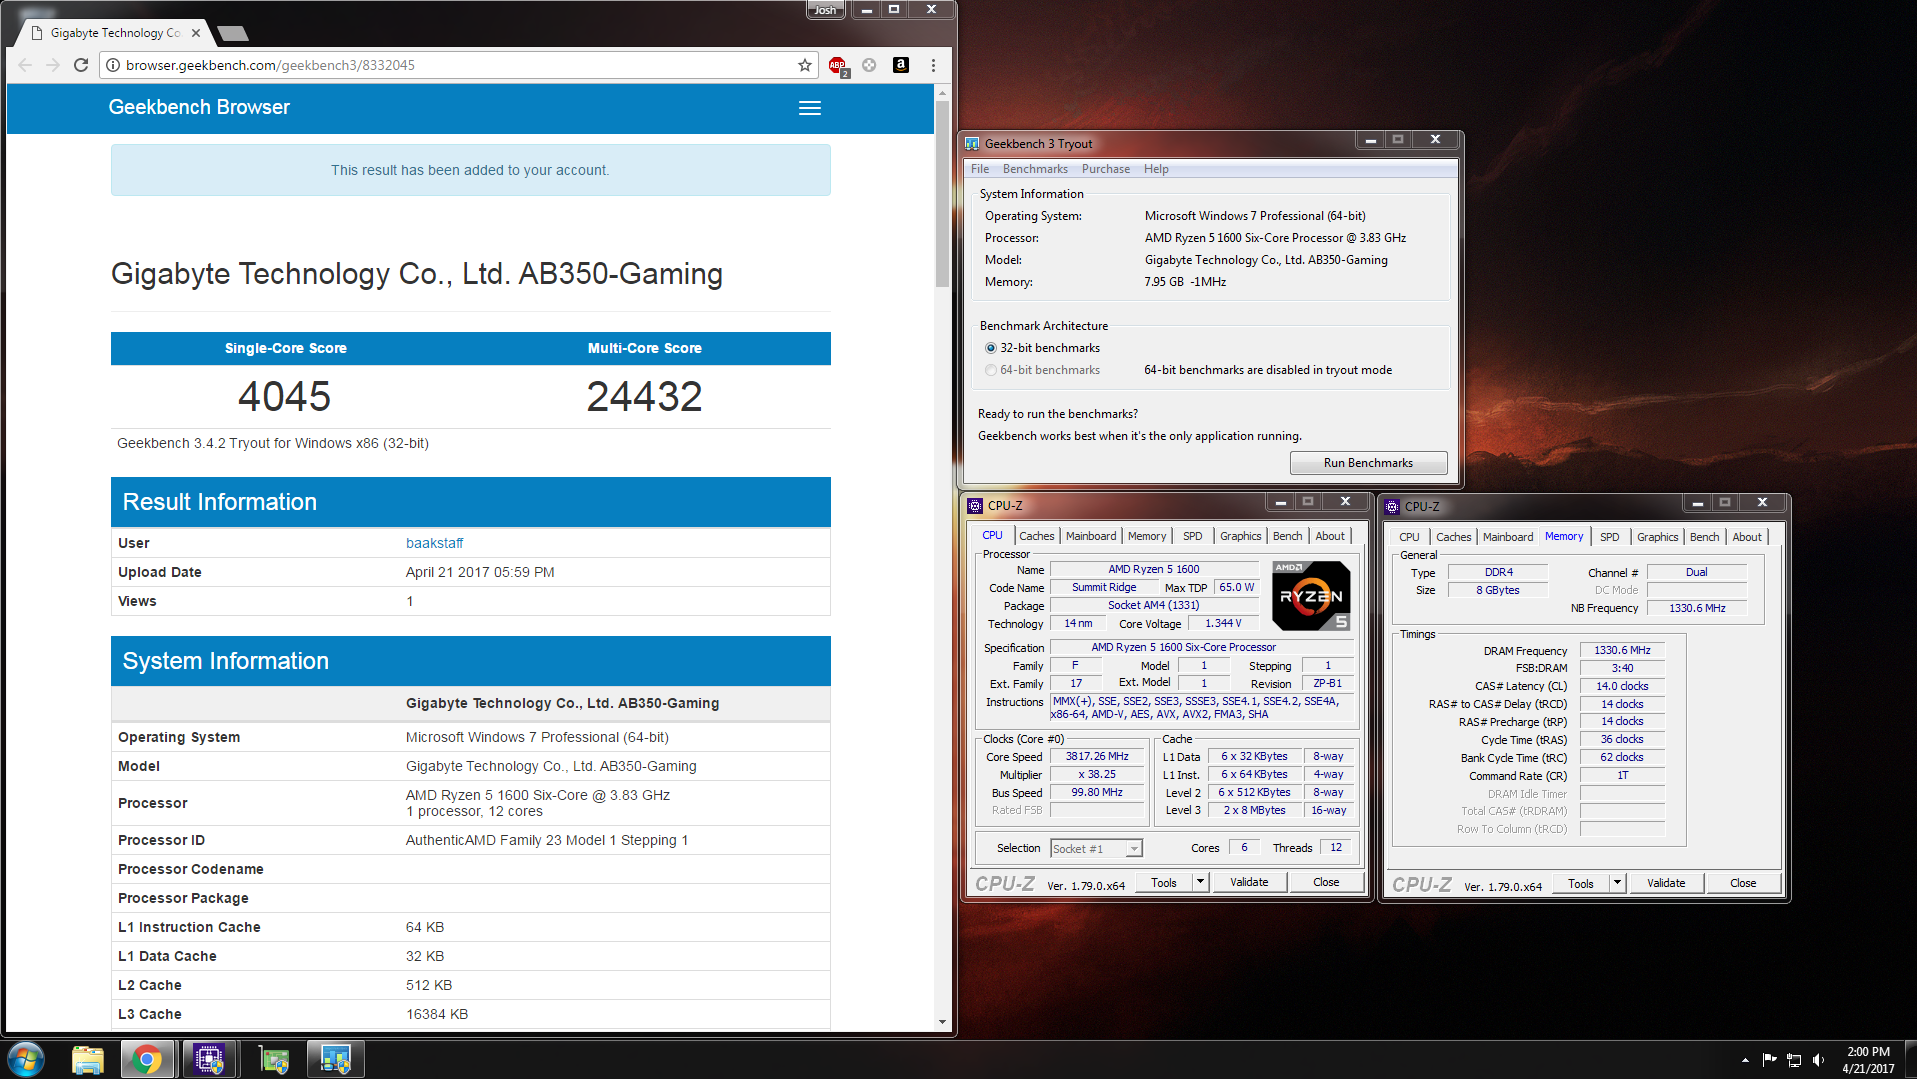Switch to Bench tab in right CPU-Z
The height and width of the screenshot is (1079, 1917).
point(1704,537)
